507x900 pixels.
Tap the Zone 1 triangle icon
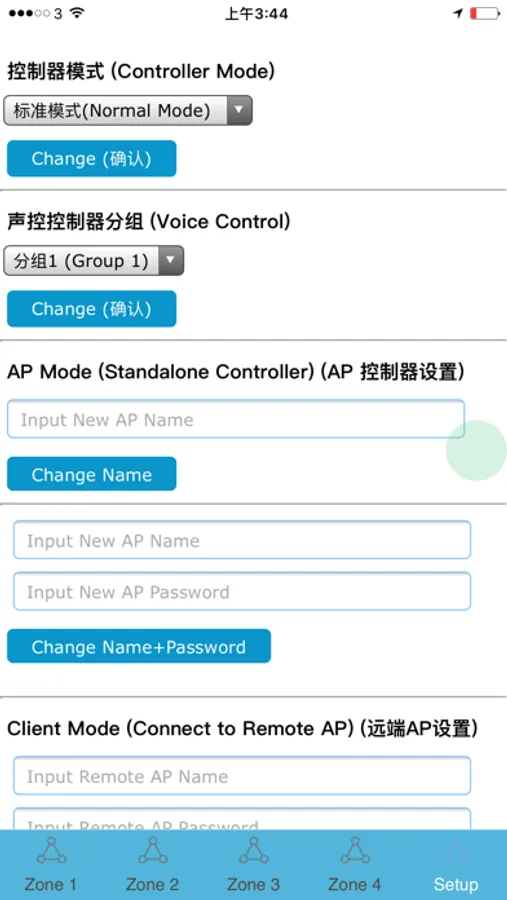(x=51, y=851)
